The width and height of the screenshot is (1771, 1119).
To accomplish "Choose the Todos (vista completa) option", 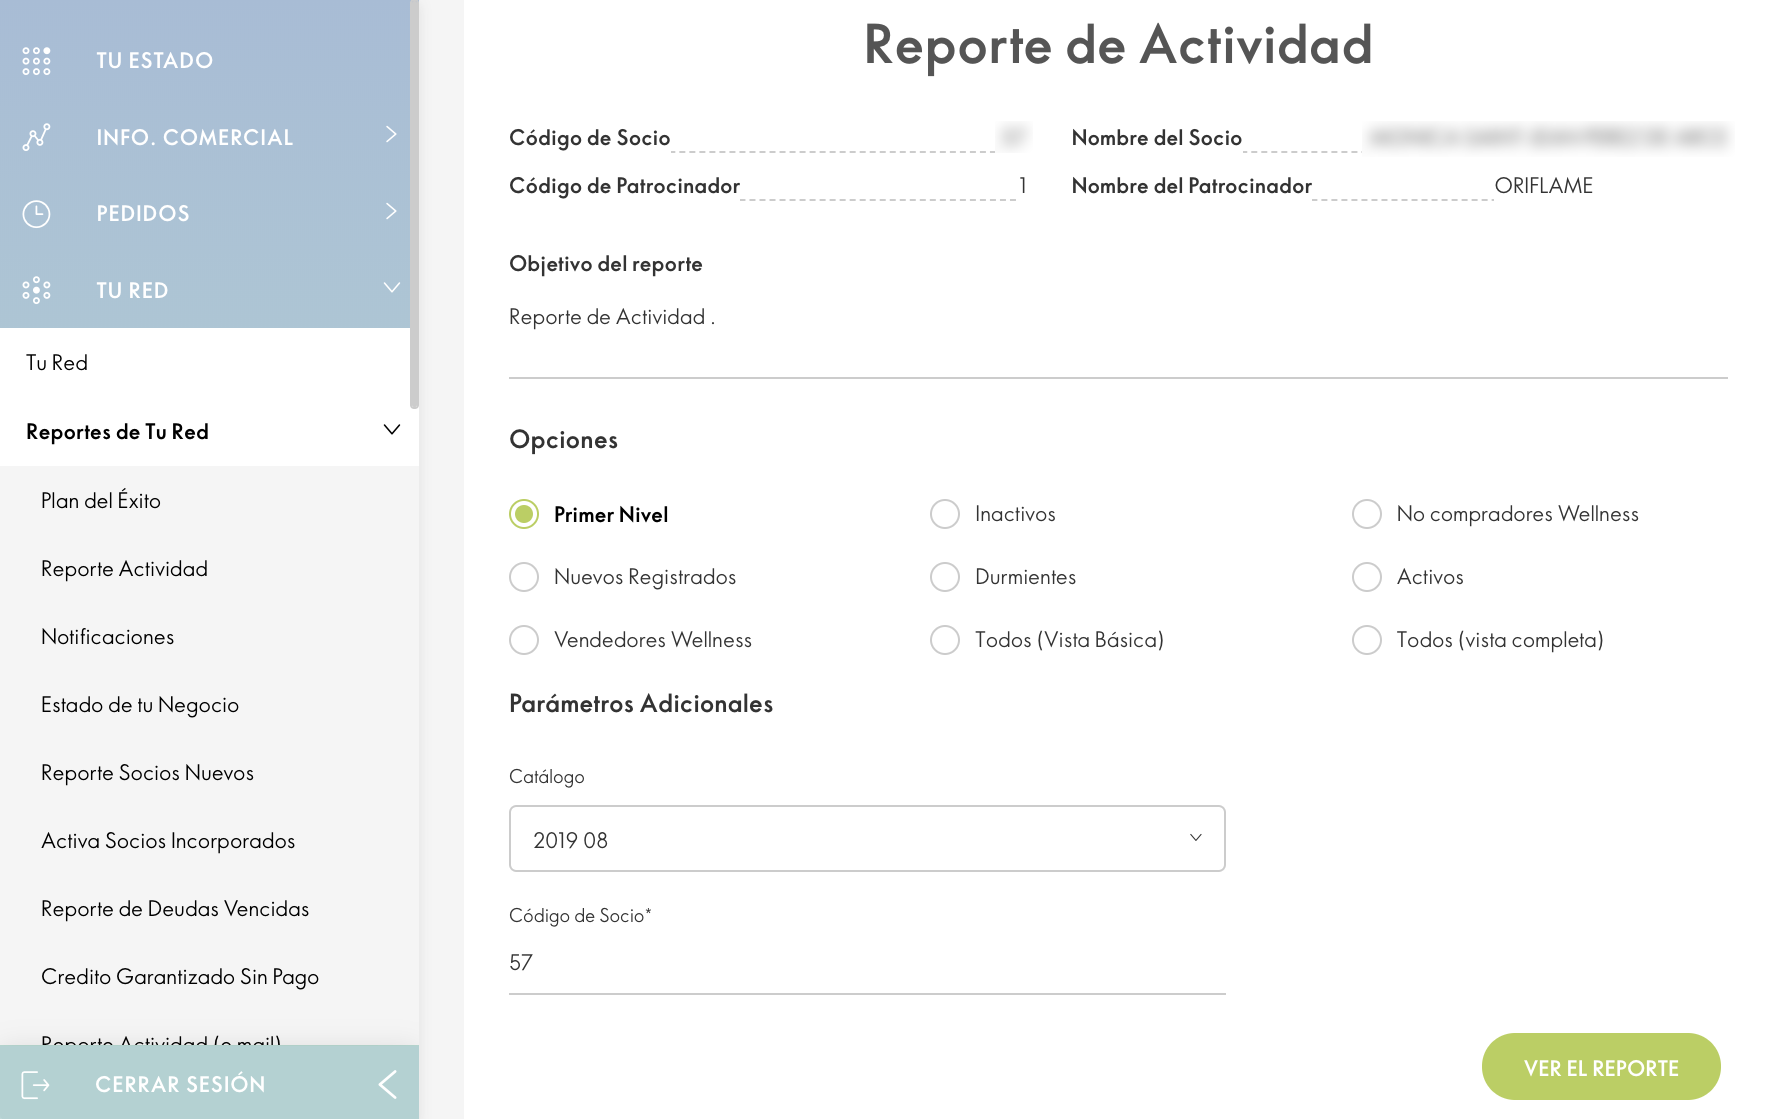I will pos(1366,640).
